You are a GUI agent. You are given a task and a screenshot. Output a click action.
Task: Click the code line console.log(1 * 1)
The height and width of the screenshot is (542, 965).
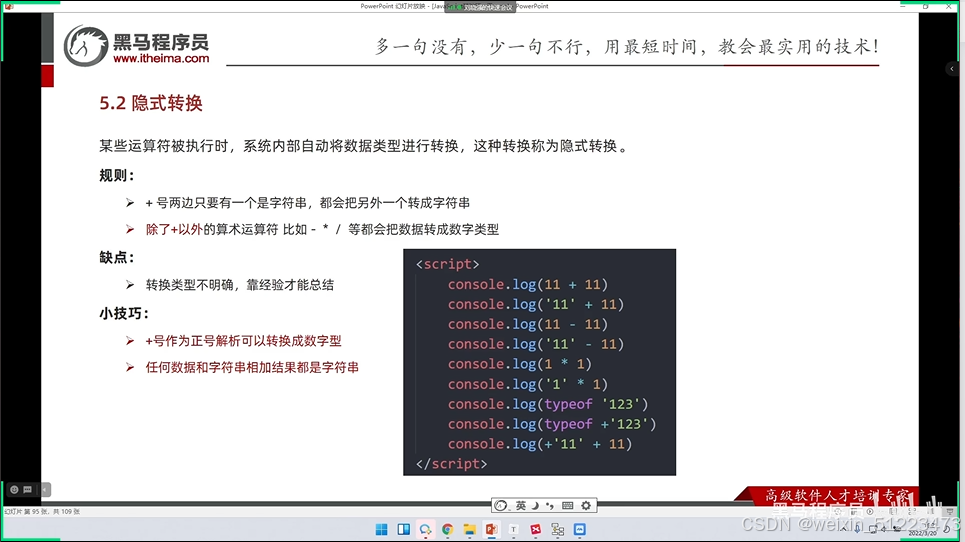(519, 364)
